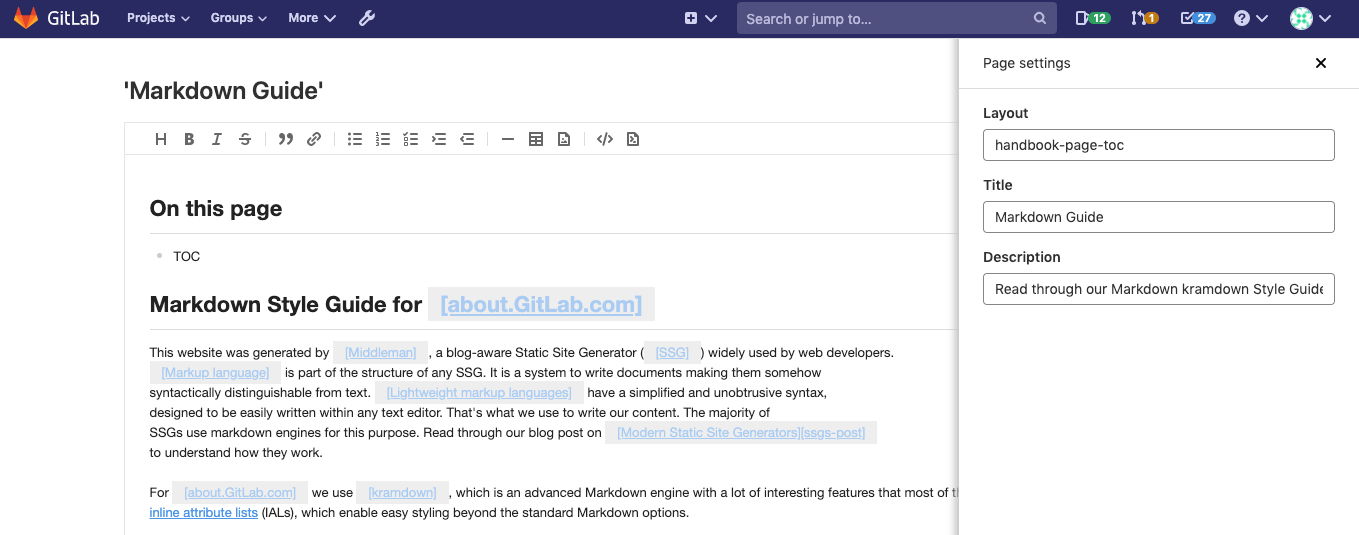Close the Page settings panel
The image size is (1359, 535).
[x=1320, y=63]
